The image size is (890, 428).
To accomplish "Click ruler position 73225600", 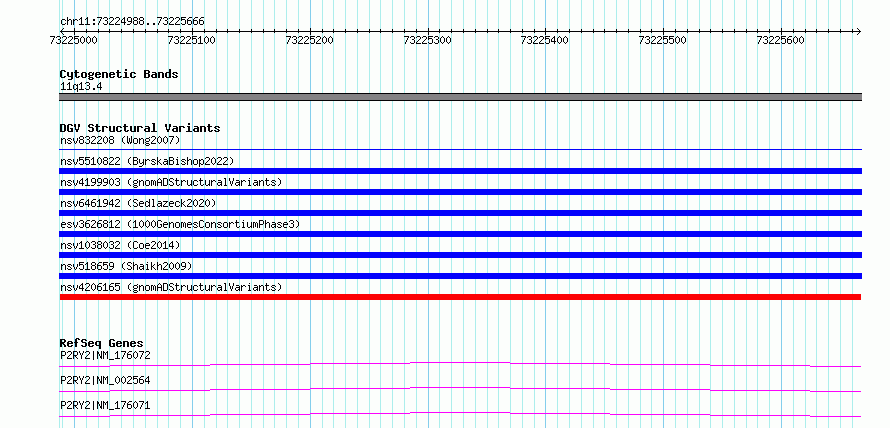I will 781,41.
